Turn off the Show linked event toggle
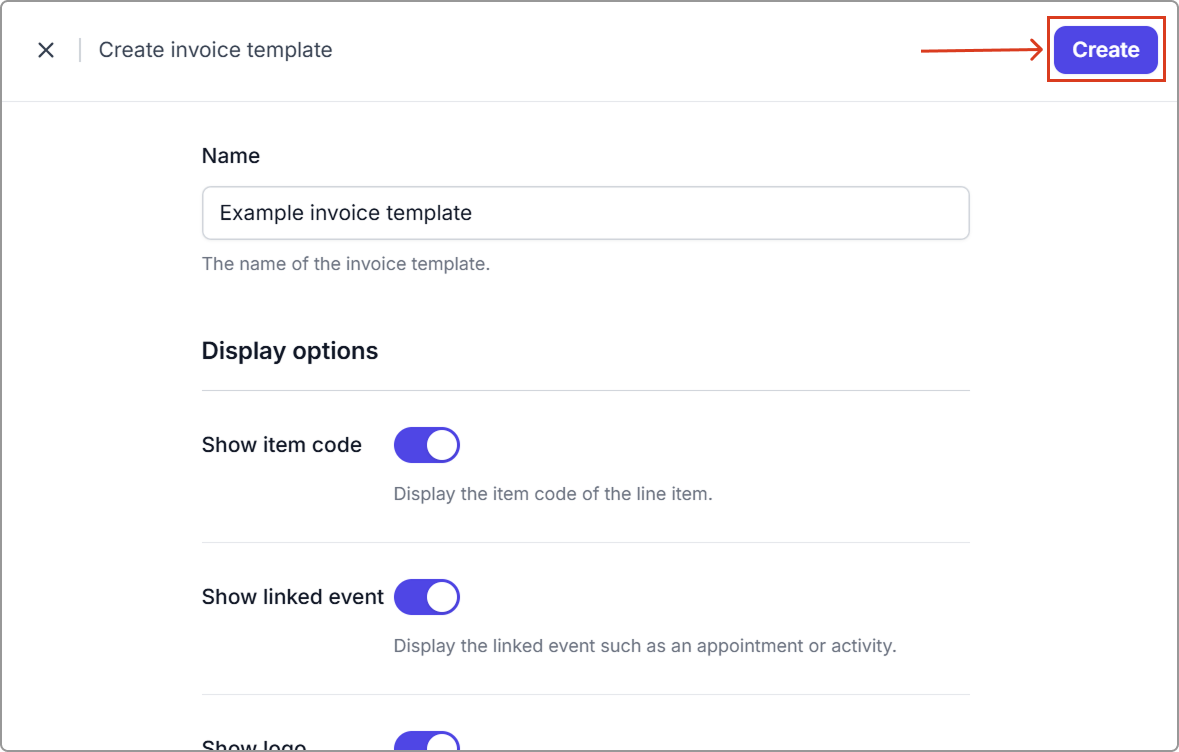The width and height of the screenshot is (1179, 752). 427,597
